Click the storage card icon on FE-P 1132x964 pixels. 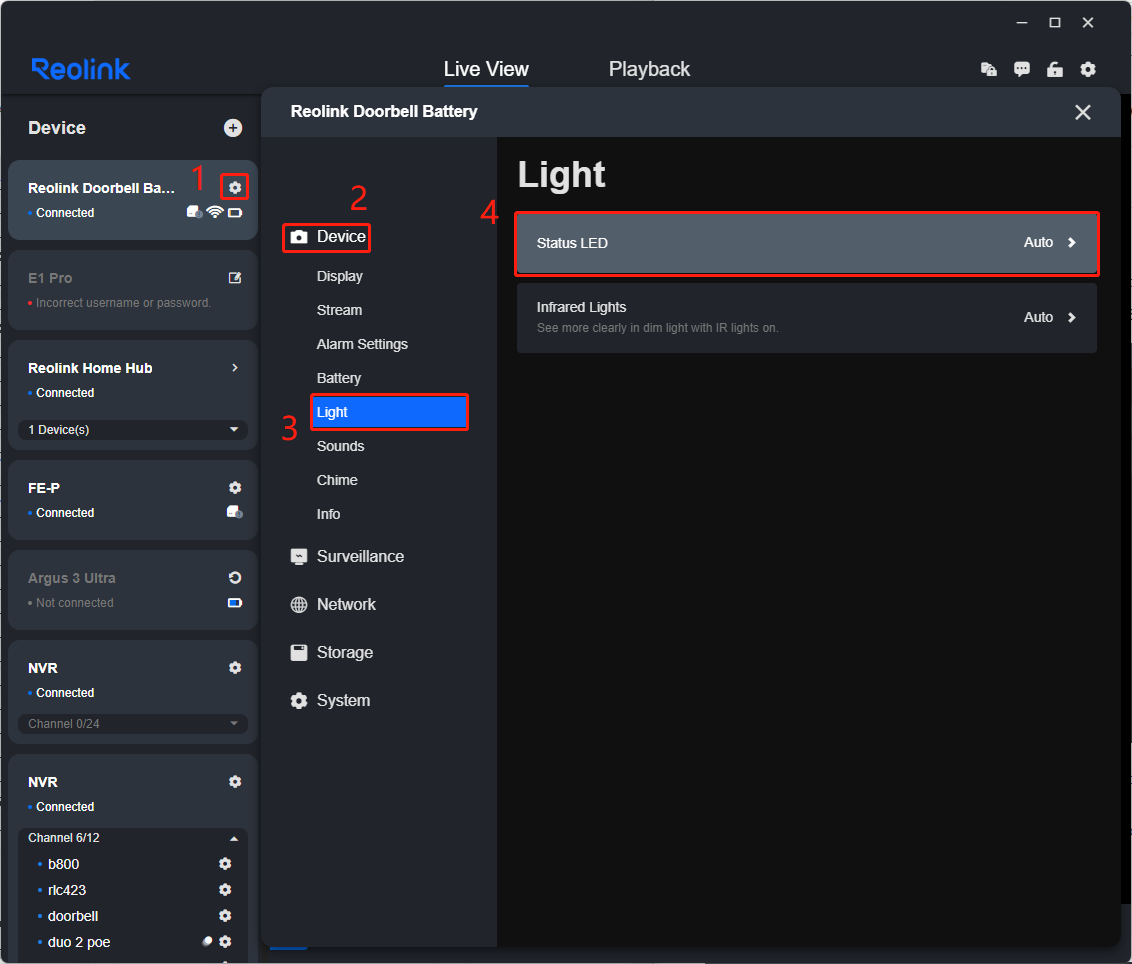tap(235, 512)
